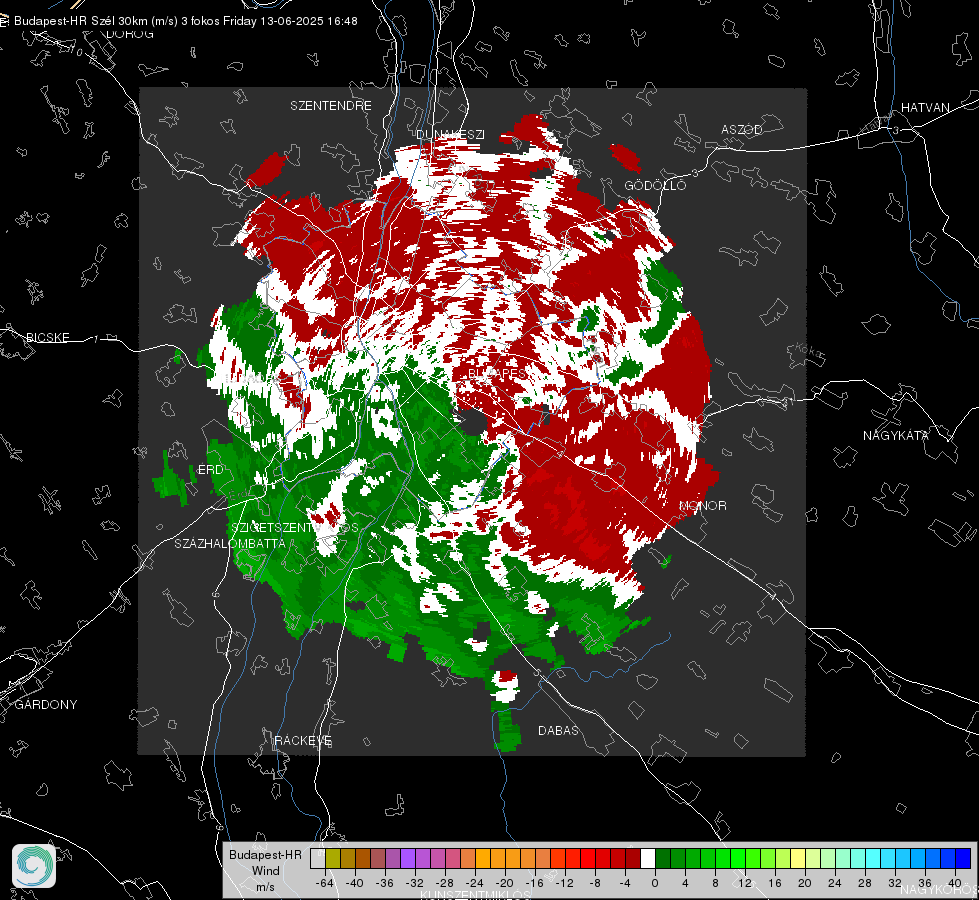The height and width of the screenshot is (900, 979).
Task: Click the HATVAN city label
Action: tap(925, 108)
